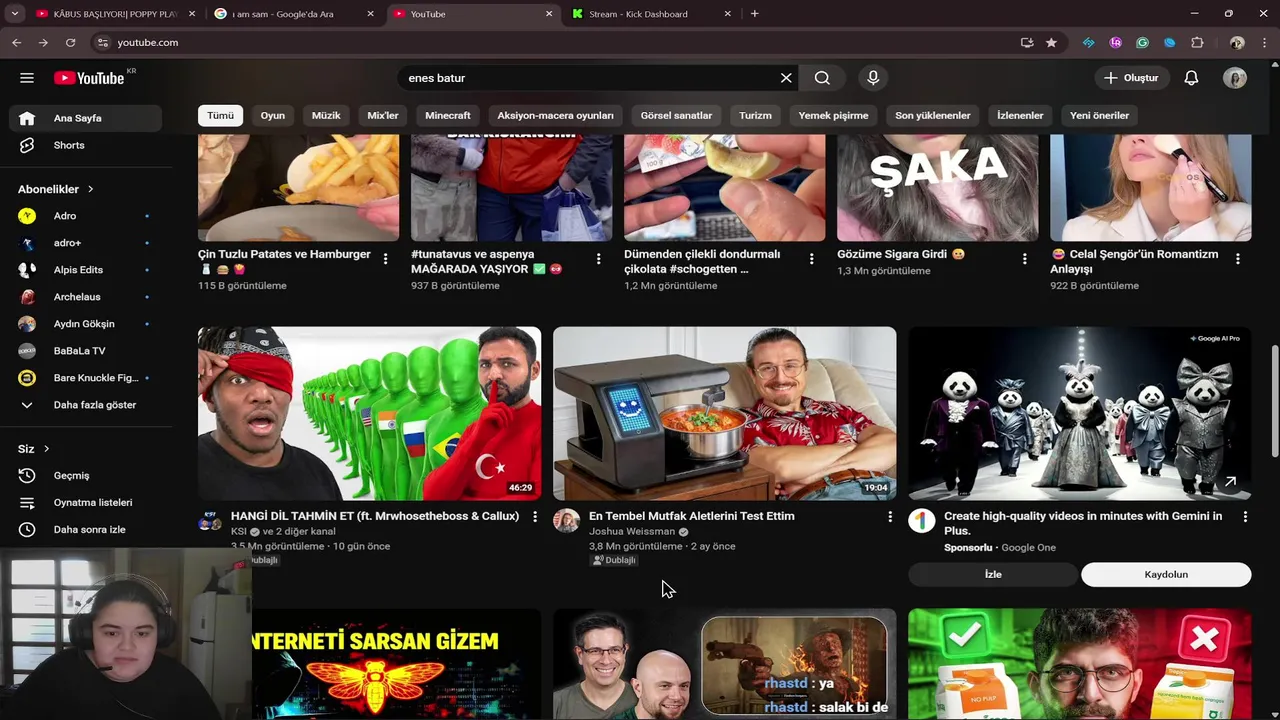Open new browser tab with plus

pos(754,14)
